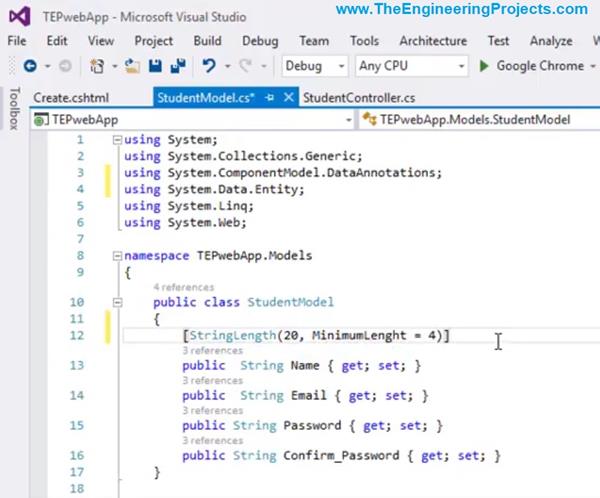Open the Navigate Backward history dropdown arrow
The width and height of the screenshot is (600, 498).
click(x=47, y=67)
